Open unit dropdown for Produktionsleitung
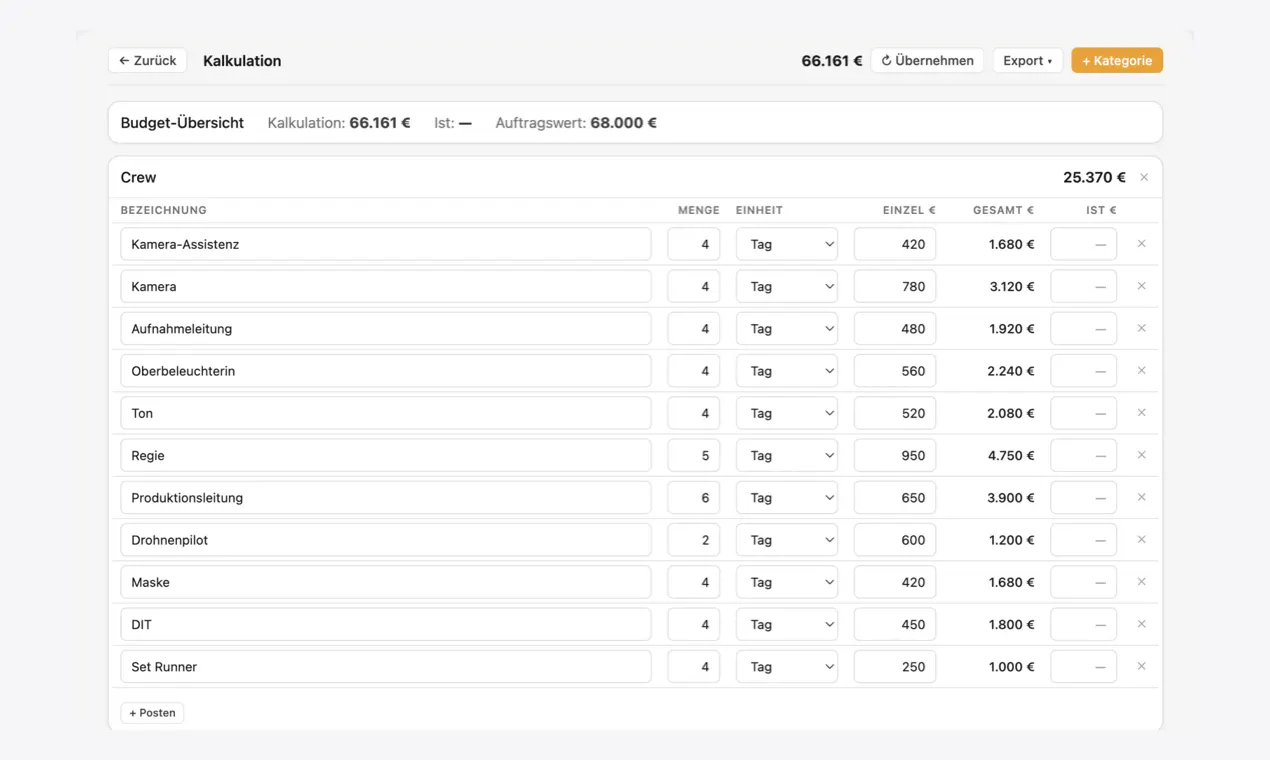 point(787,497)
